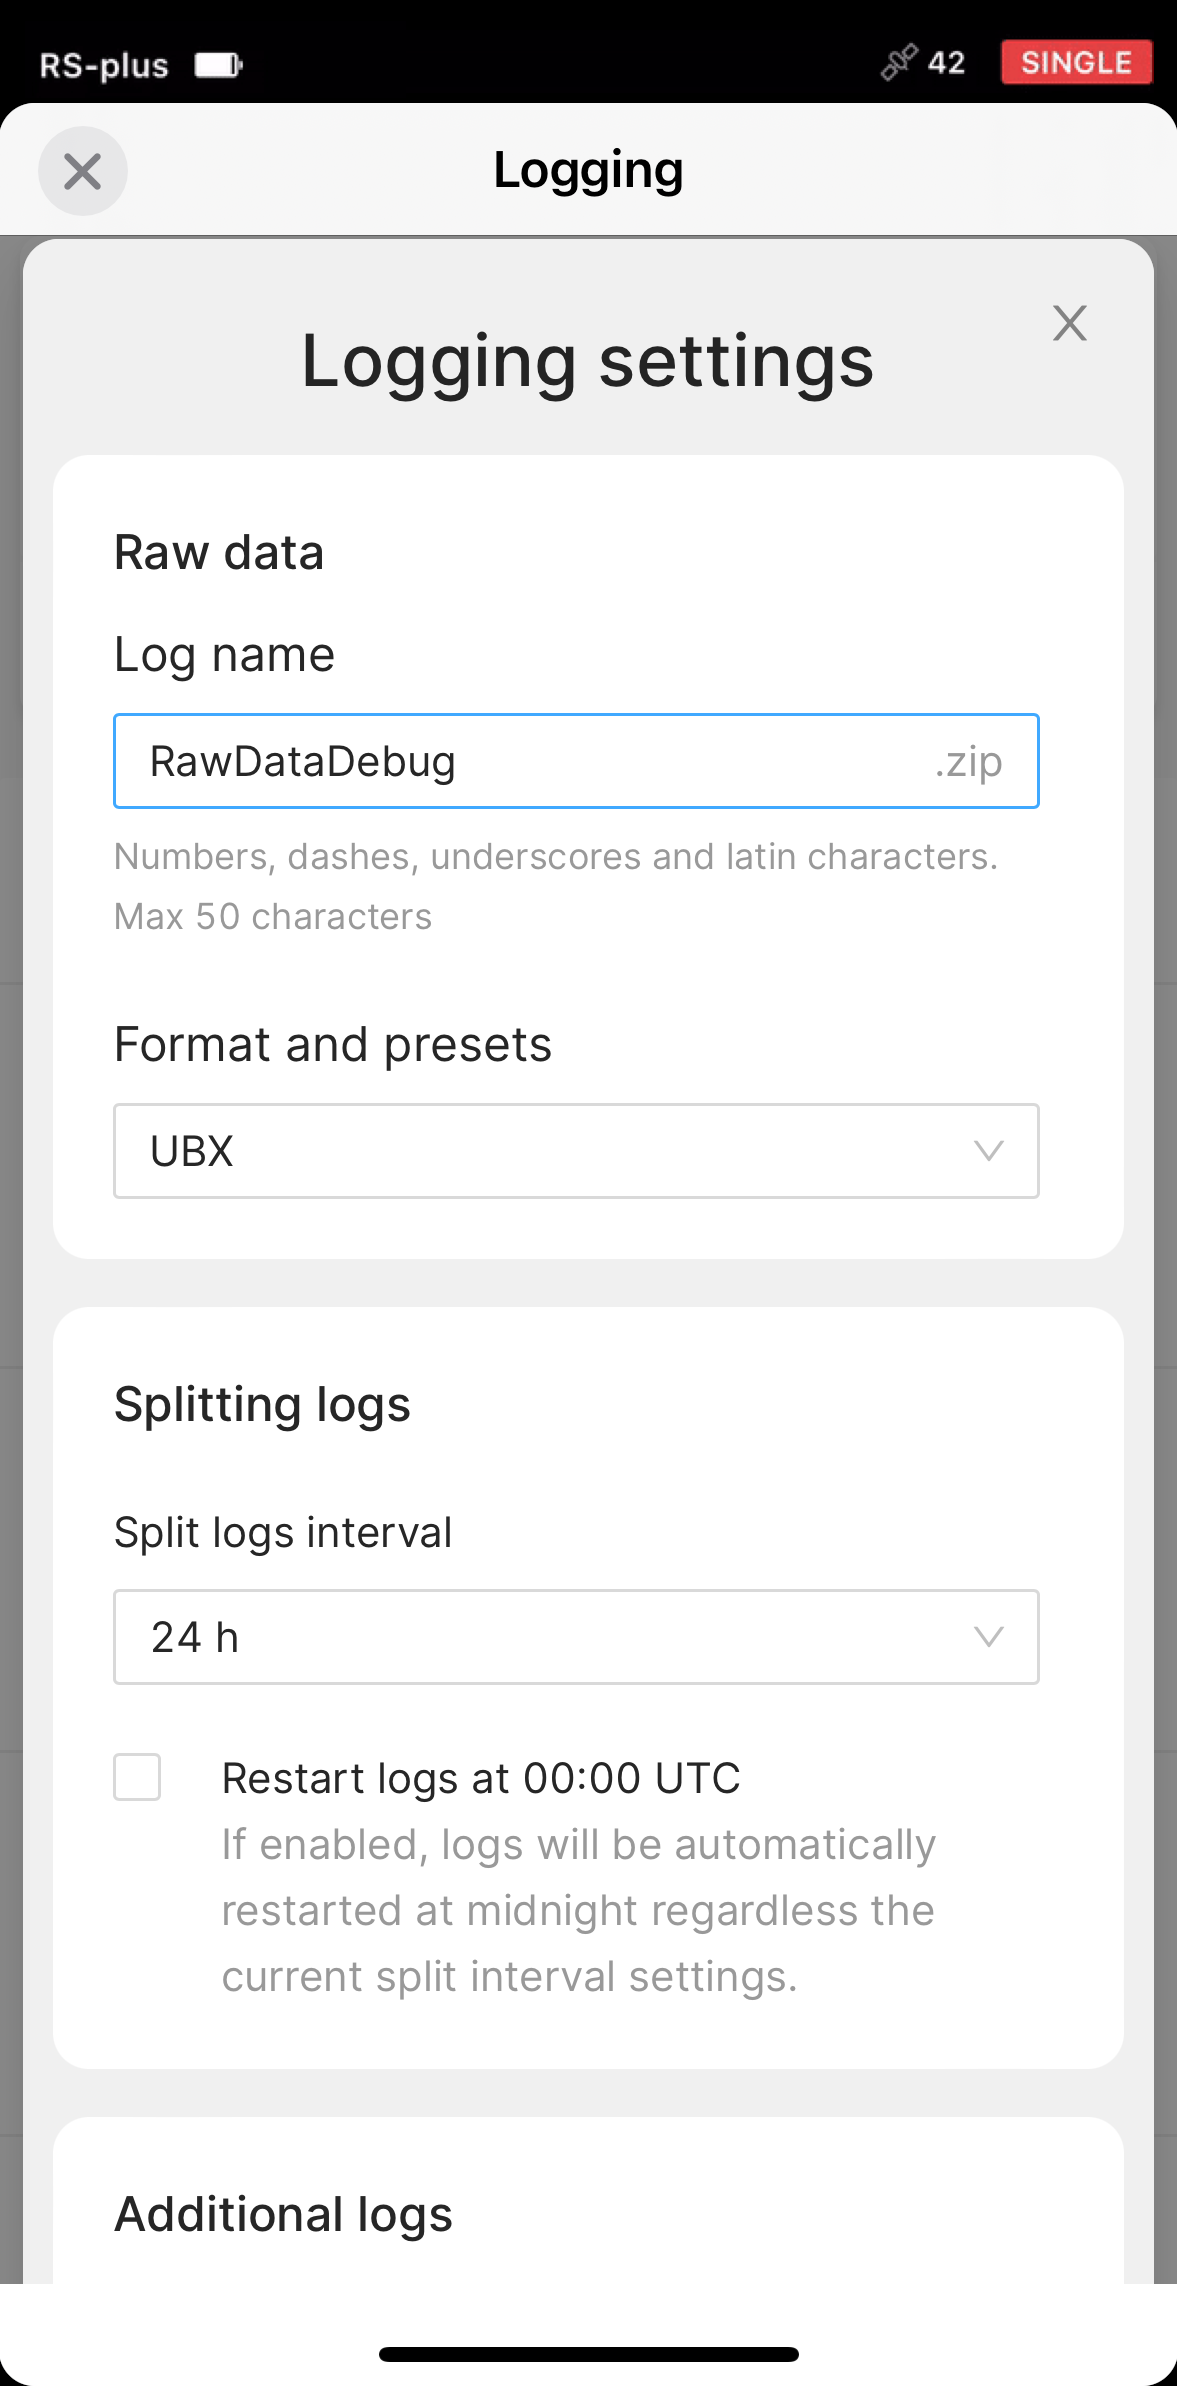Click the chevron arrow in 24 h selector
This screenshot has width=1177, height=2386.
988,1637
